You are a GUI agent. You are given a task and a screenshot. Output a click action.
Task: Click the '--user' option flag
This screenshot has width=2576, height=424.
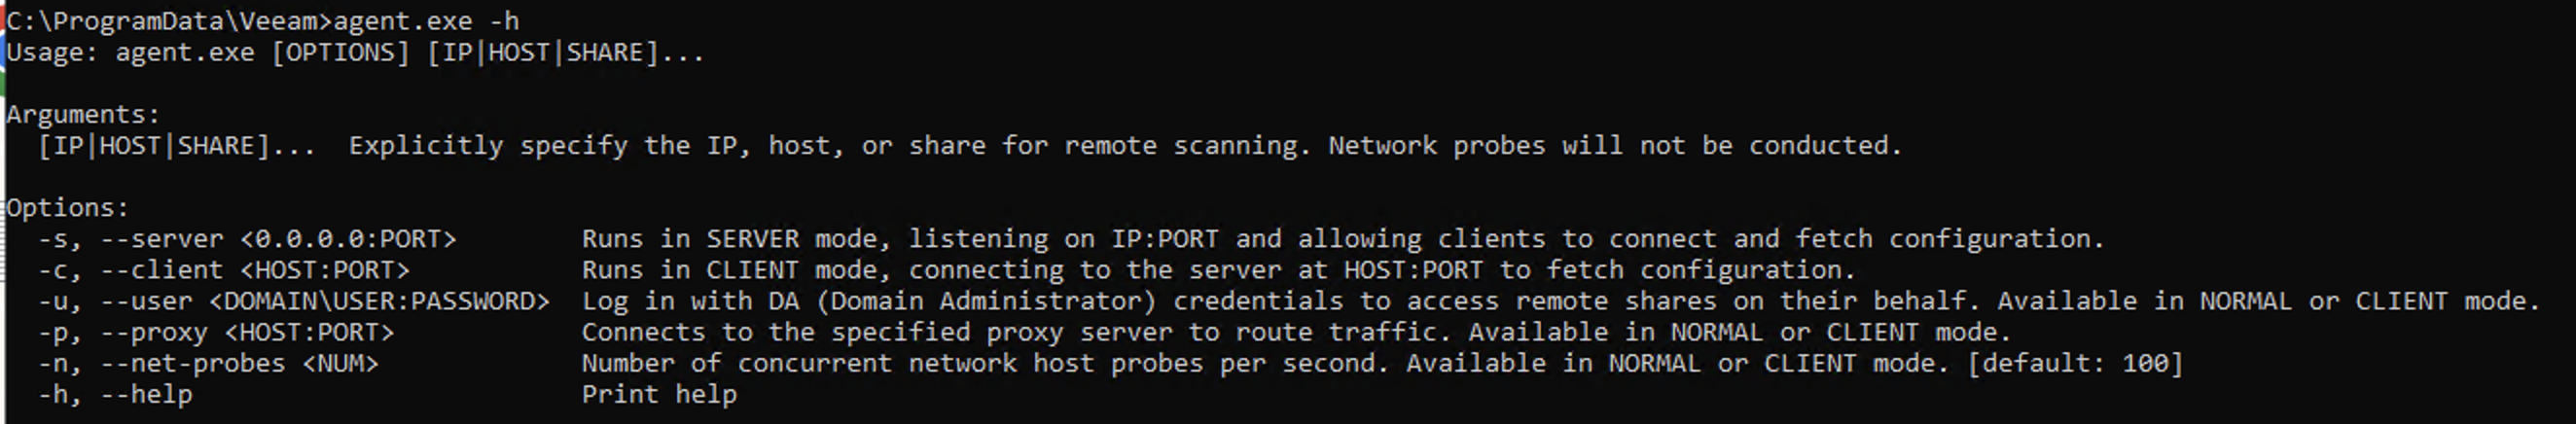[x=146, y=301]
